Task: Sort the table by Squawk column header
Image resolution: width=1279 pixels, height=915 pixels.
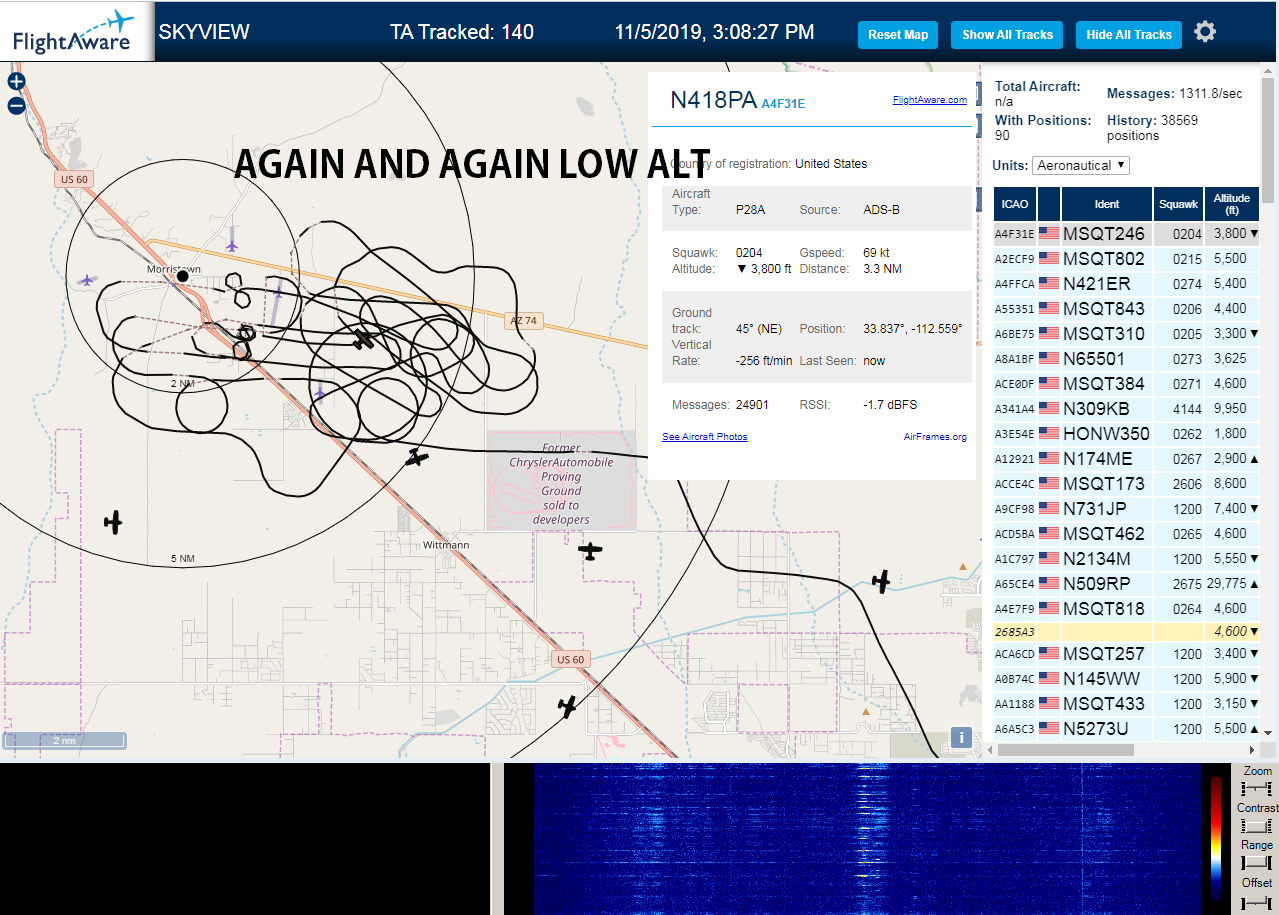Action: [1178, 204]
